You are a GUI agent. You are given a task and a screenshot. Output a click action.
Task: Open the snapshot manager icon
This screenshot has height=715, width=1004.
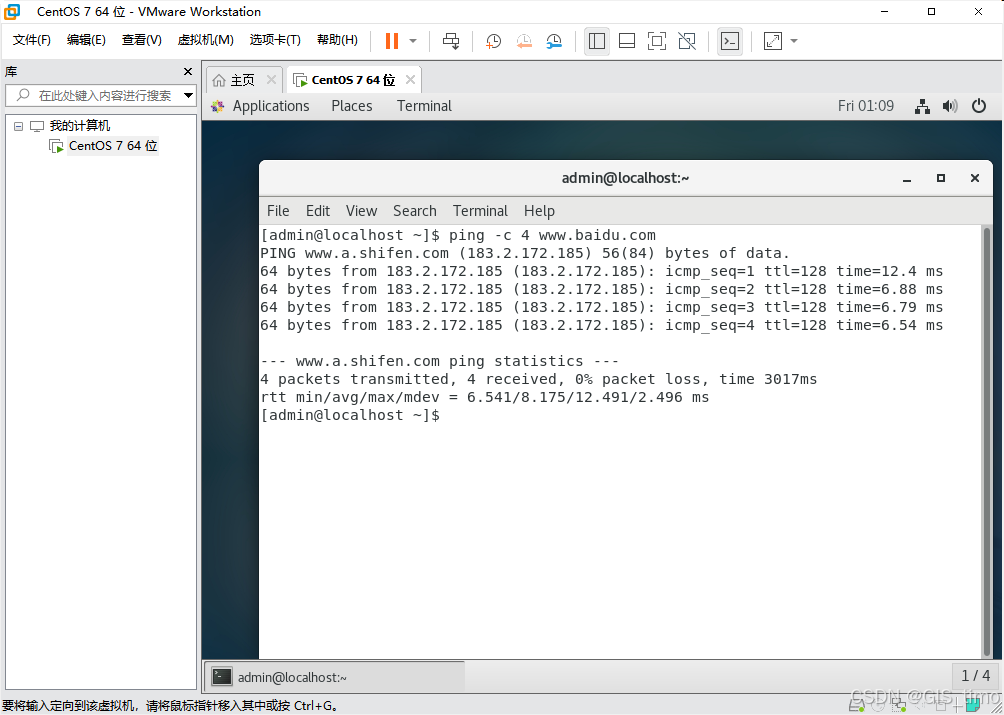click(x=554, y=41)
